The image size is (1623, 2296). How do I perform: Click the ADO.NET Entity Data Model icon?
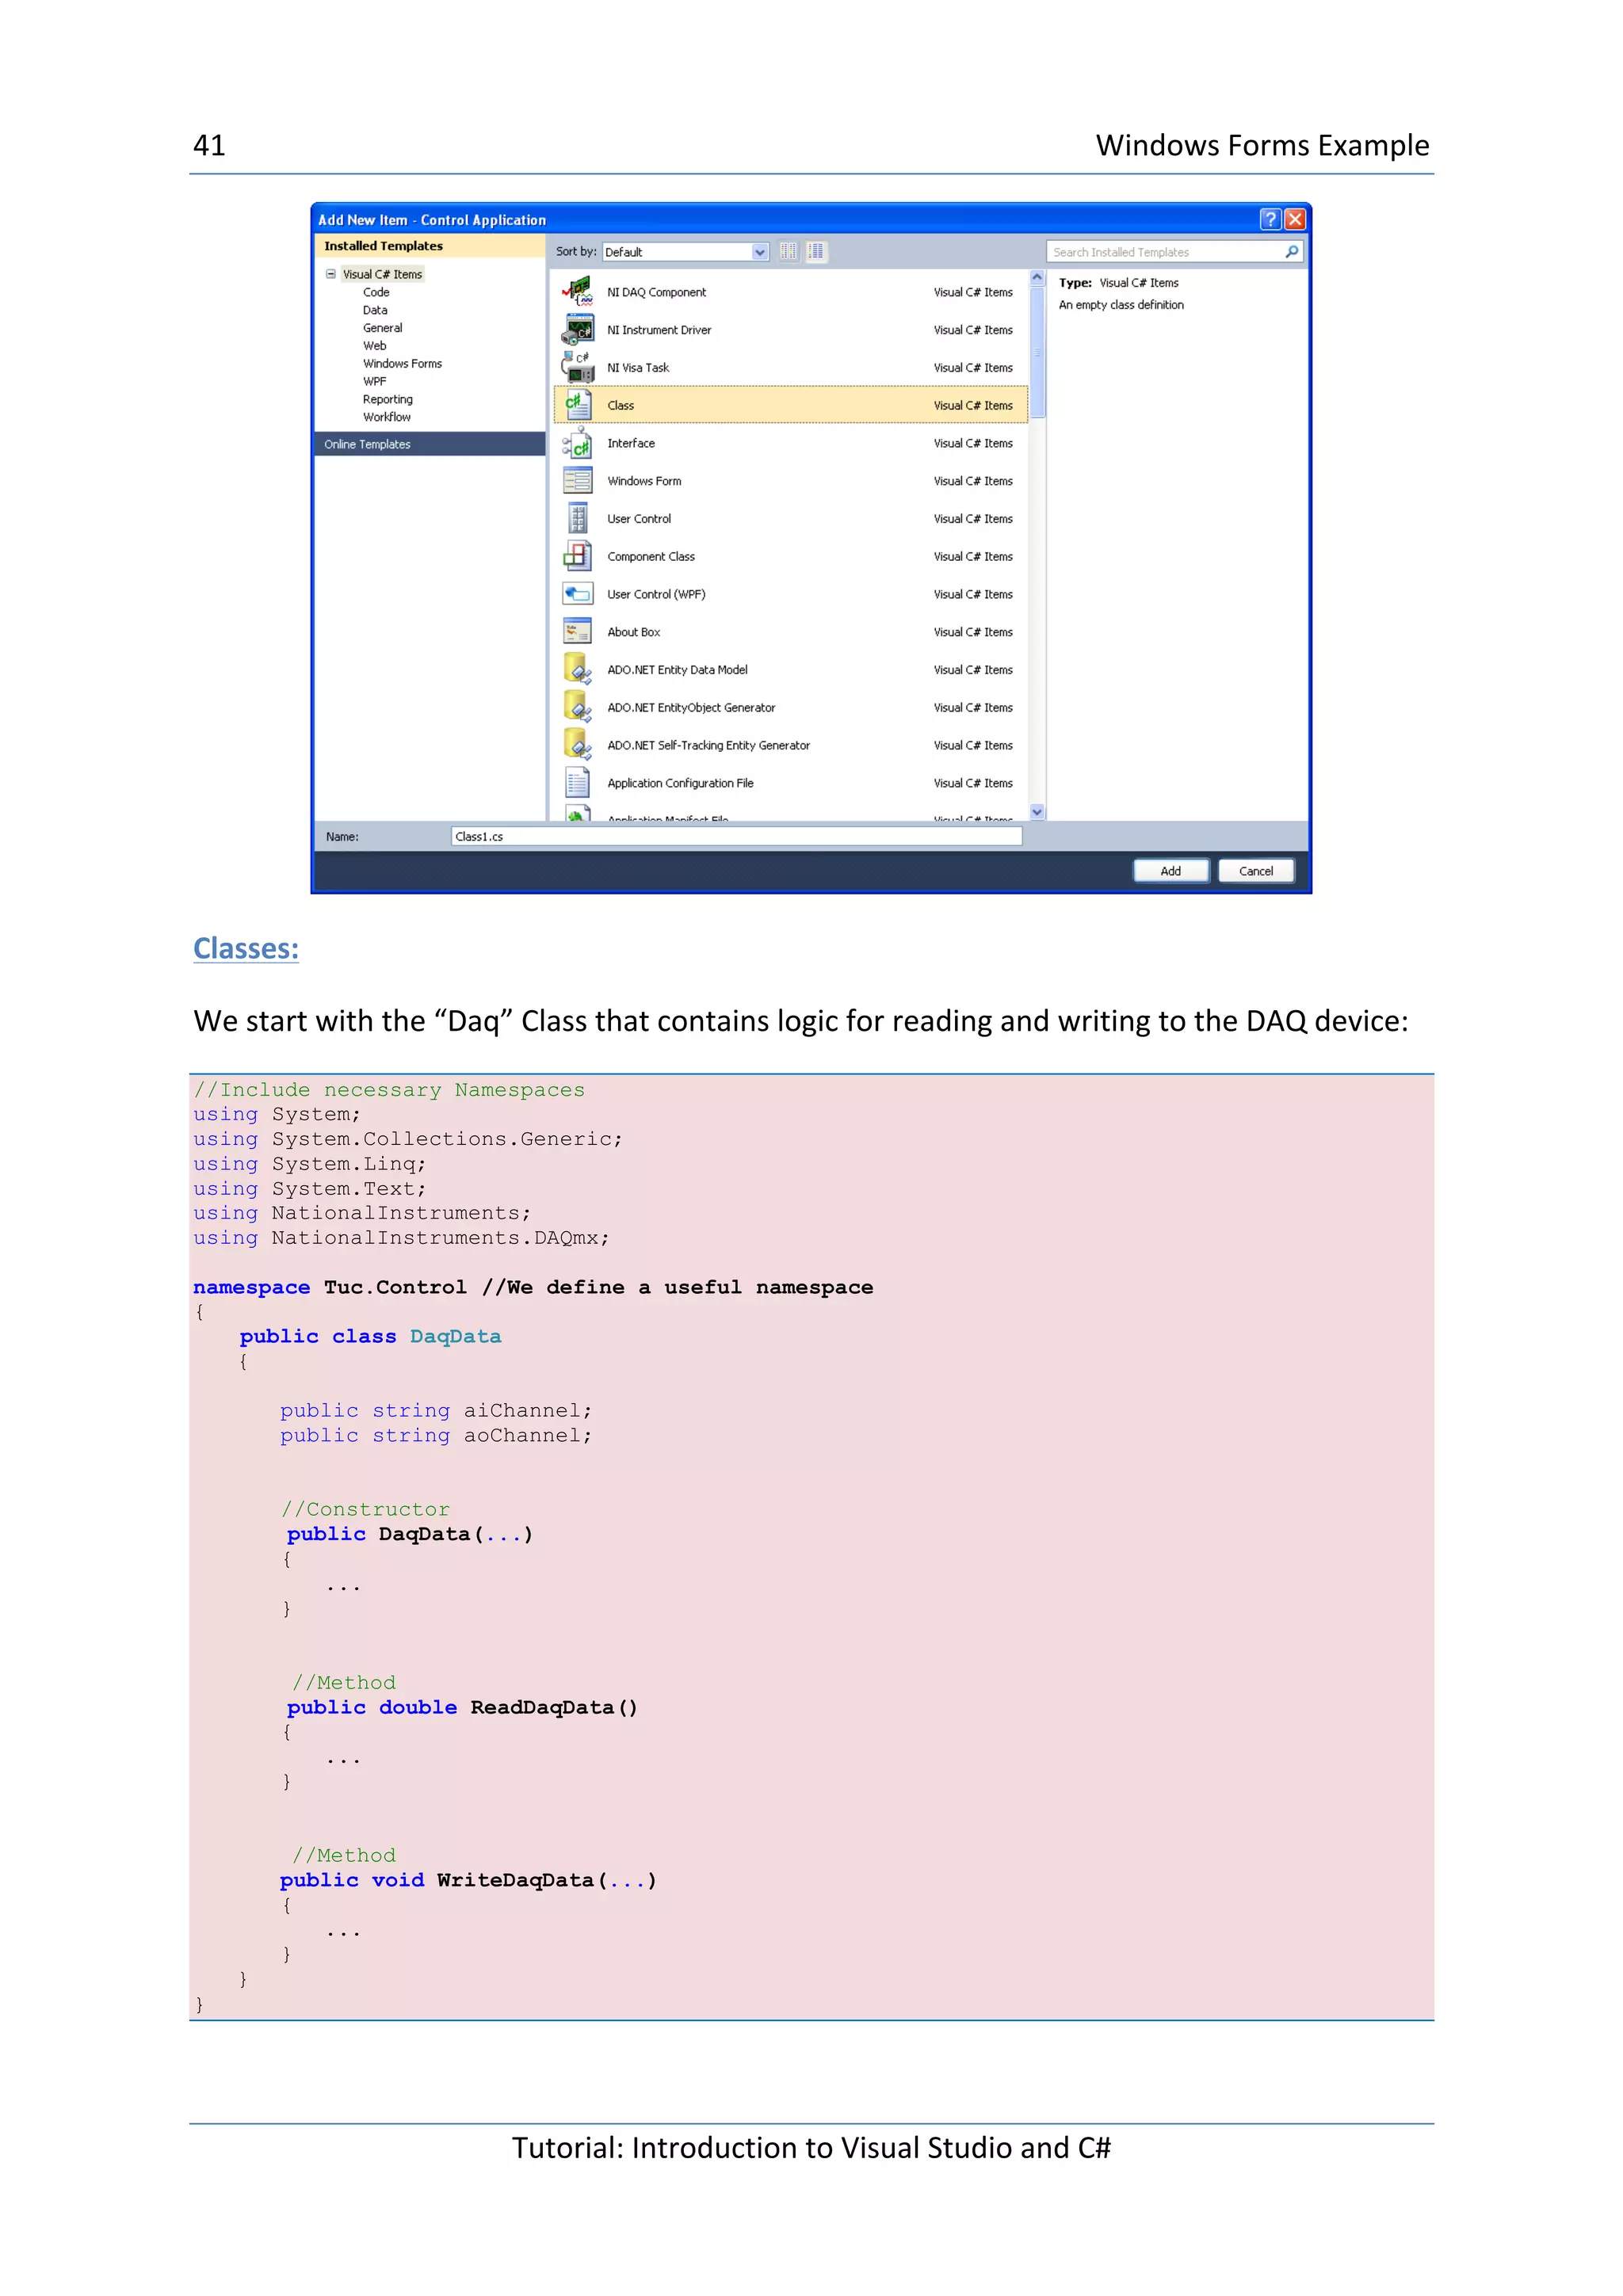(x=577, y=669)
